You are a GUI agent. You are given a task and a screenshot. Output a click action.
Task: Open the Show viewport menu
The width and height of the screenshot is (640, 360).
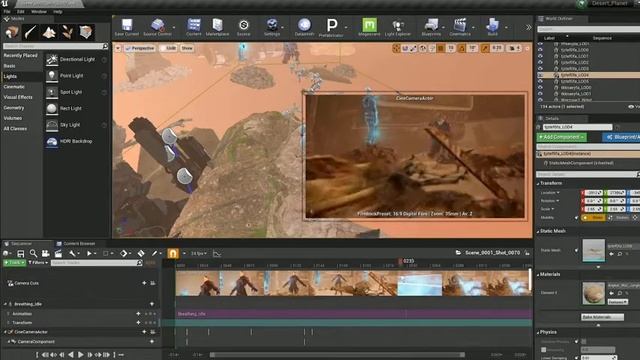click(187, 48)
